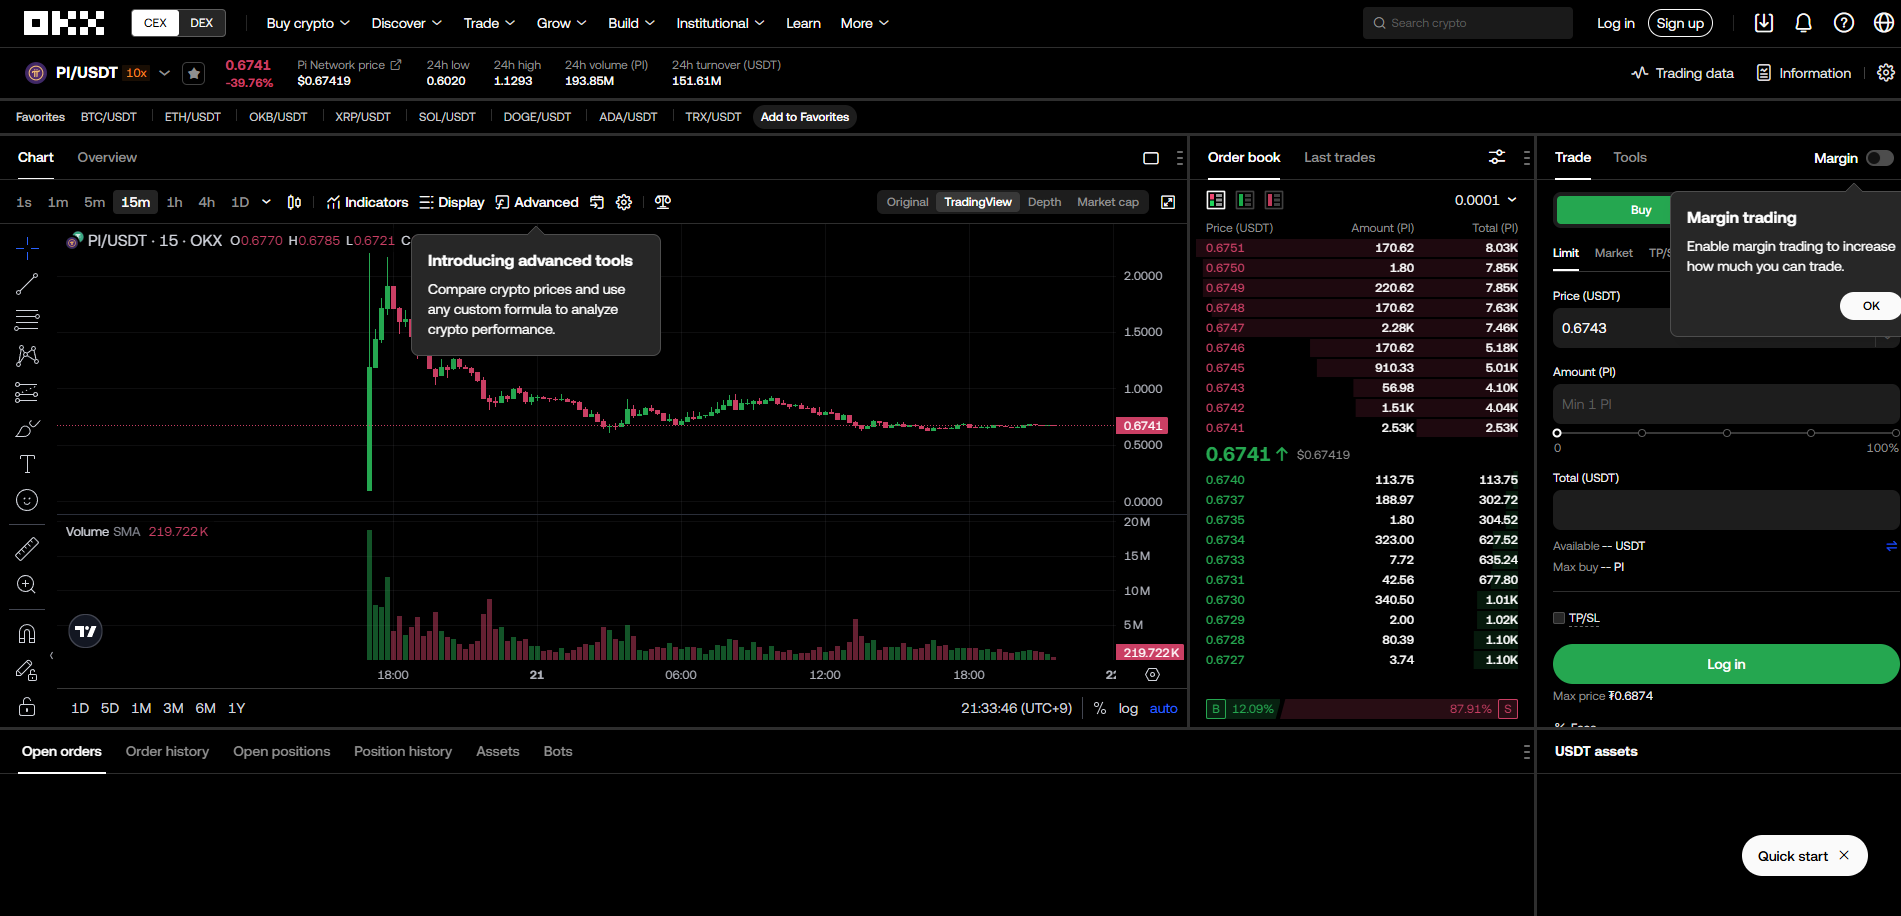Switch to the CEX mode

(155, 23)
